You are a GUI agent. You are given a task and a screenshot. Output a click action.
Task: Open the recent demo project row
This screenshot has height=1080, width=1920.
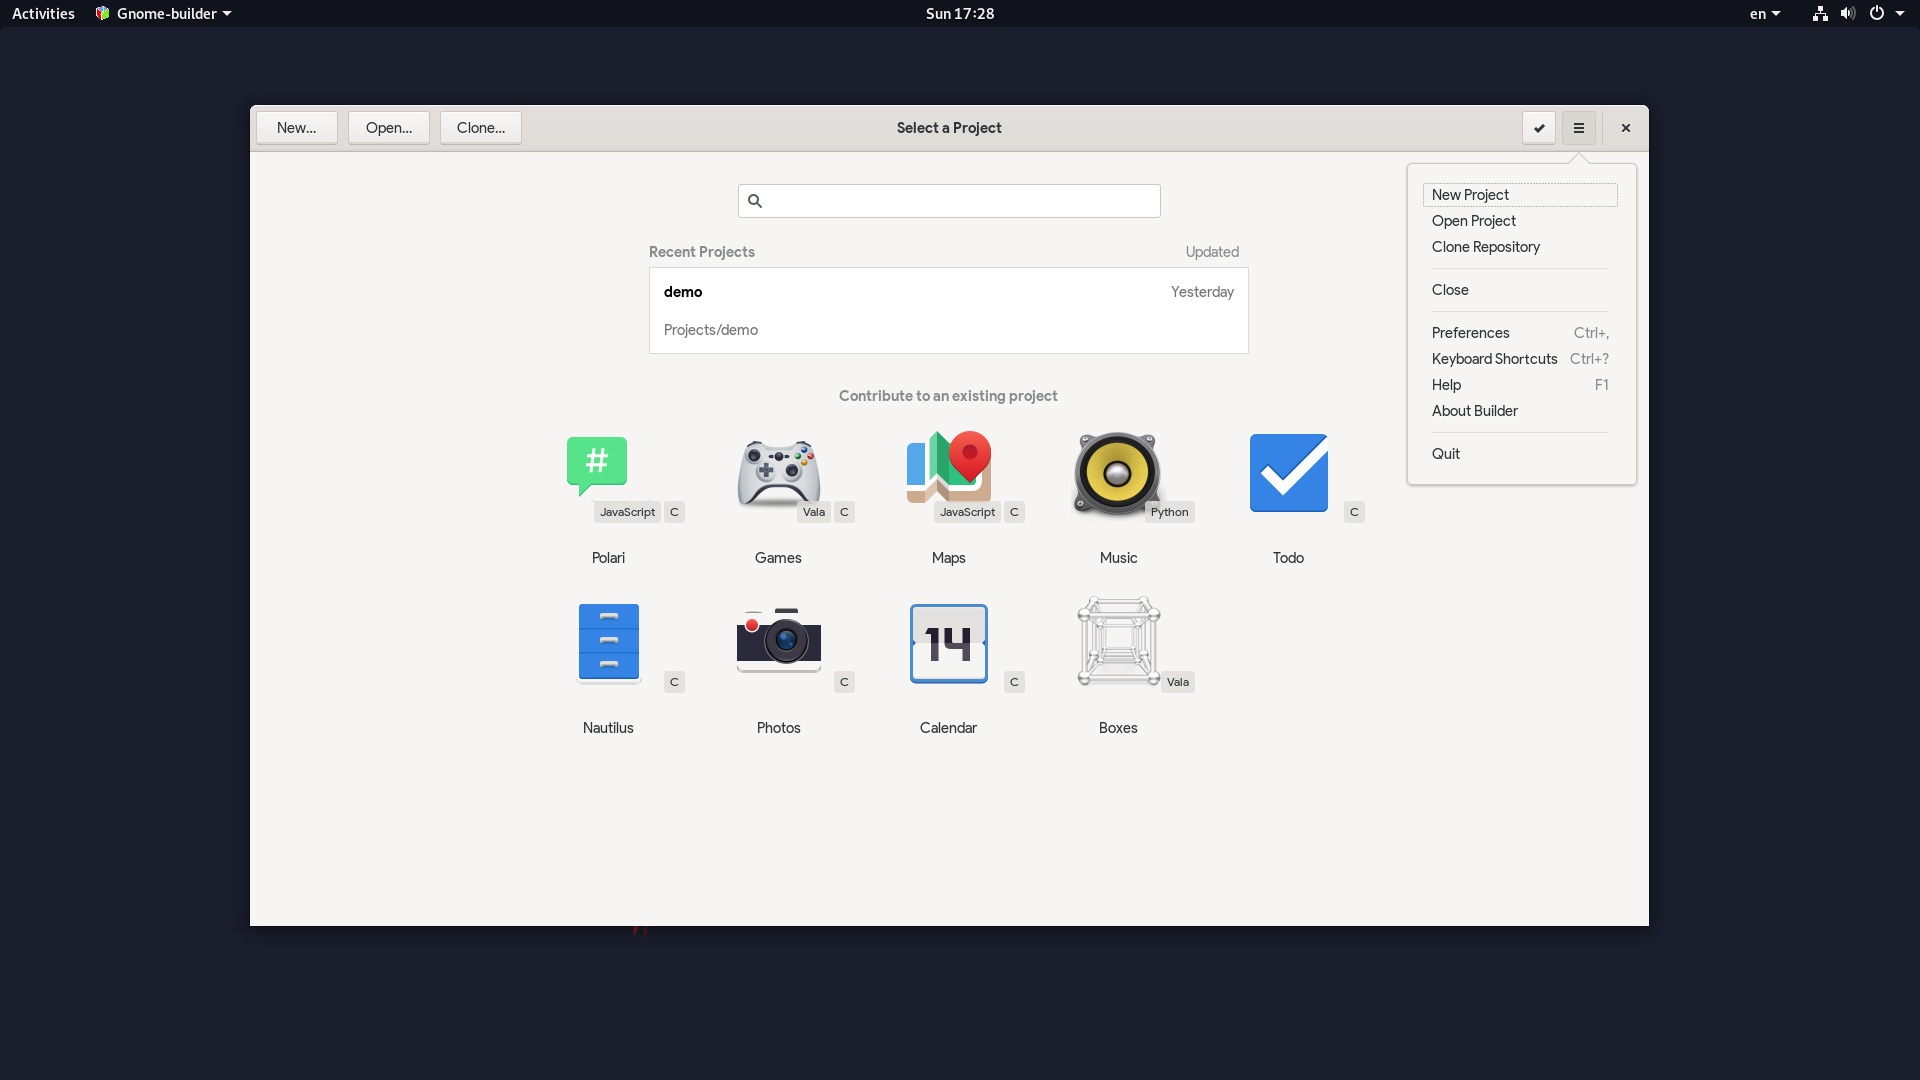click(x=948, y=310)
